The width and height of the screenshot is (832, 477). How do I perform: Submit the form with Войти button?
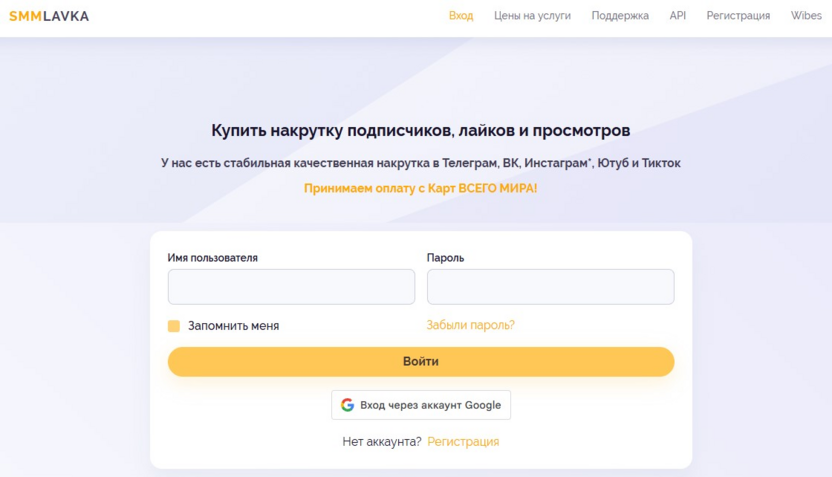click(x=421, y=362)
